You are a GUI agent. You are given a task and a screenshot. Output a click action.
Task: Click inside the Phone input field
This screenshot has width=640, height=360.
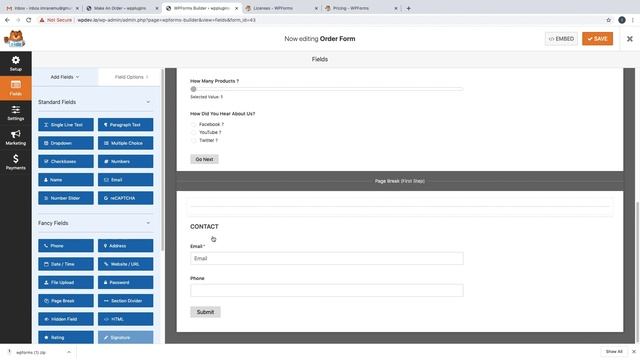pyautogui.click(x=327, y=291)
